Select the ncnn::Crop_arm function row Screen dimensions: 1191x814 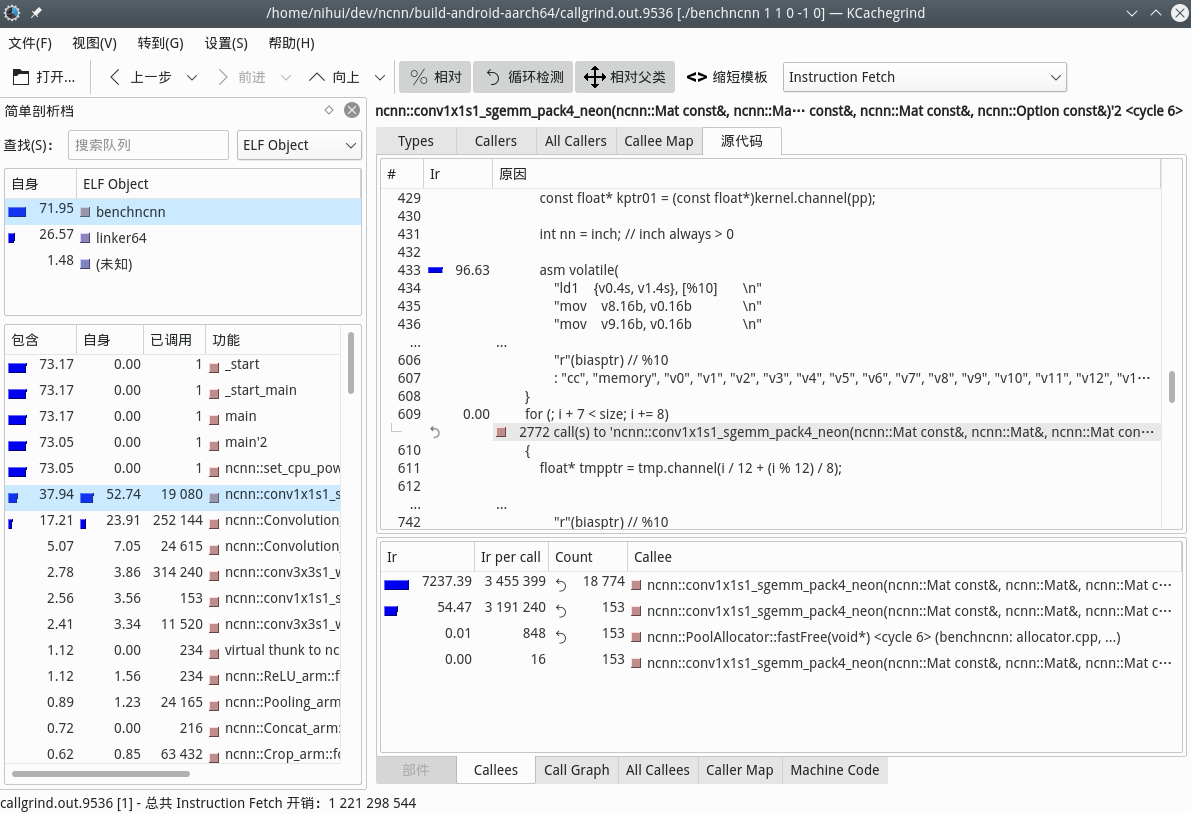[173, 753]
